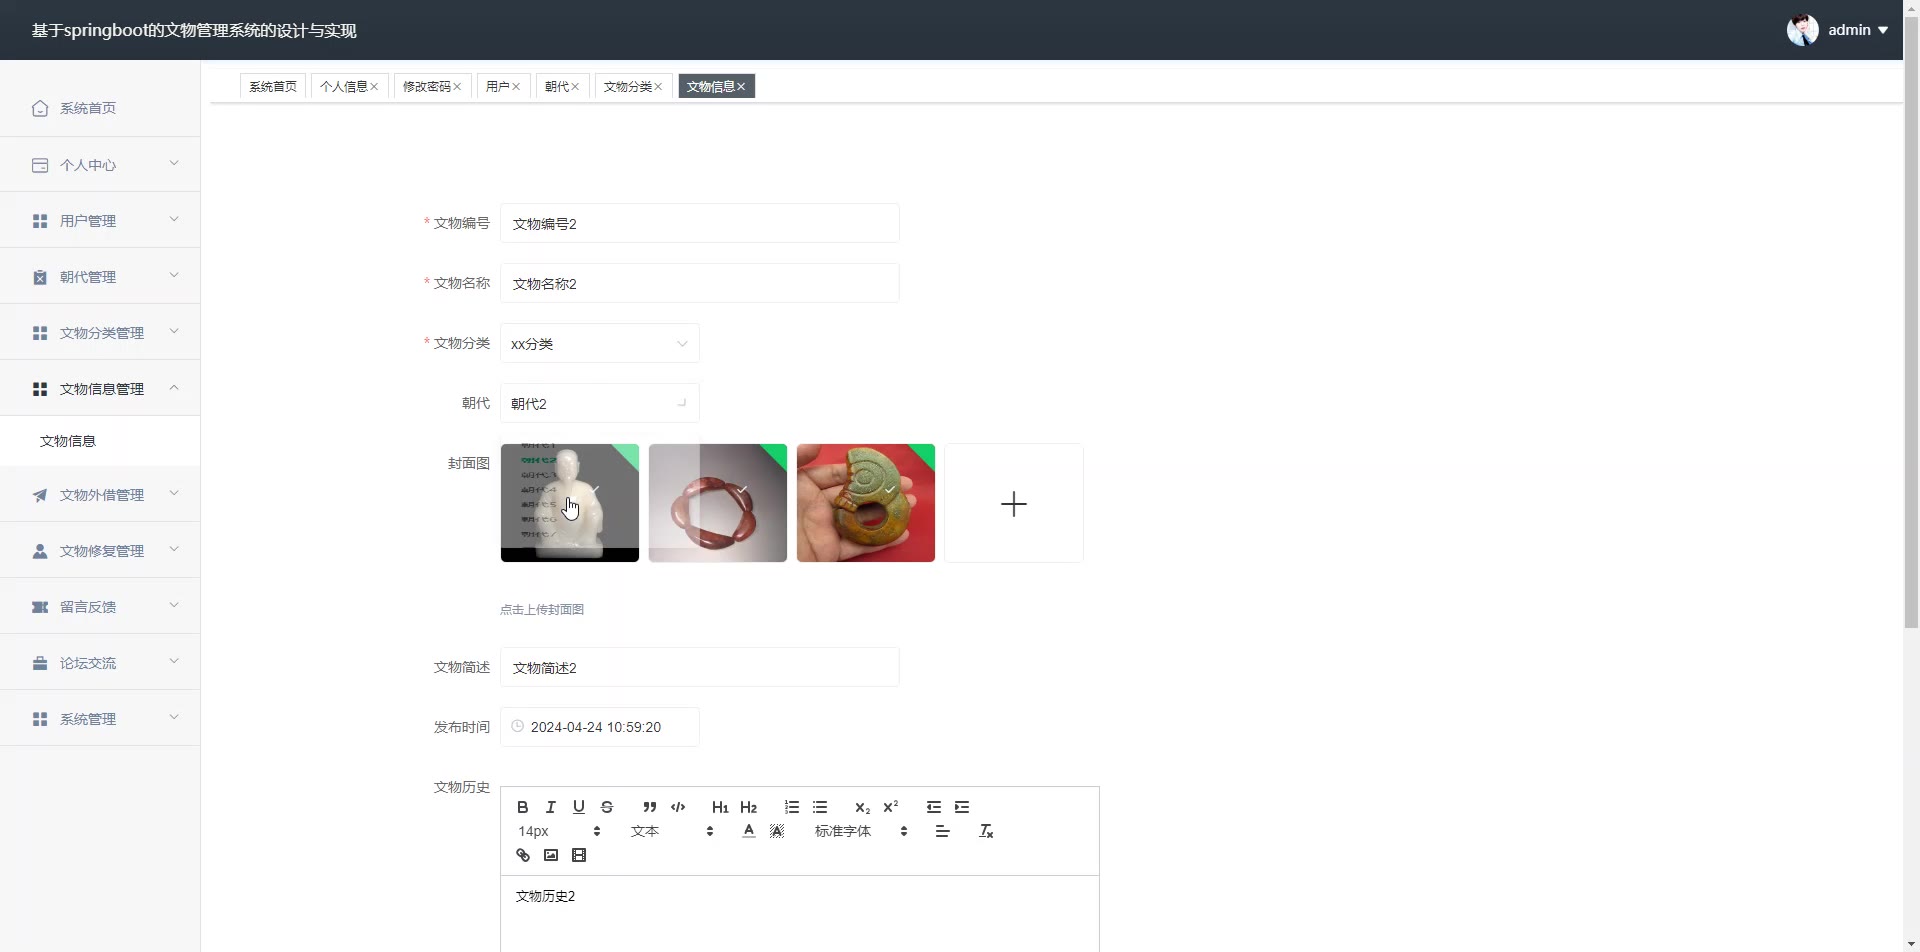This screenshot has width=1920, height=952.
Task: Apply subscript formatting
Action: tap(862, 807)
